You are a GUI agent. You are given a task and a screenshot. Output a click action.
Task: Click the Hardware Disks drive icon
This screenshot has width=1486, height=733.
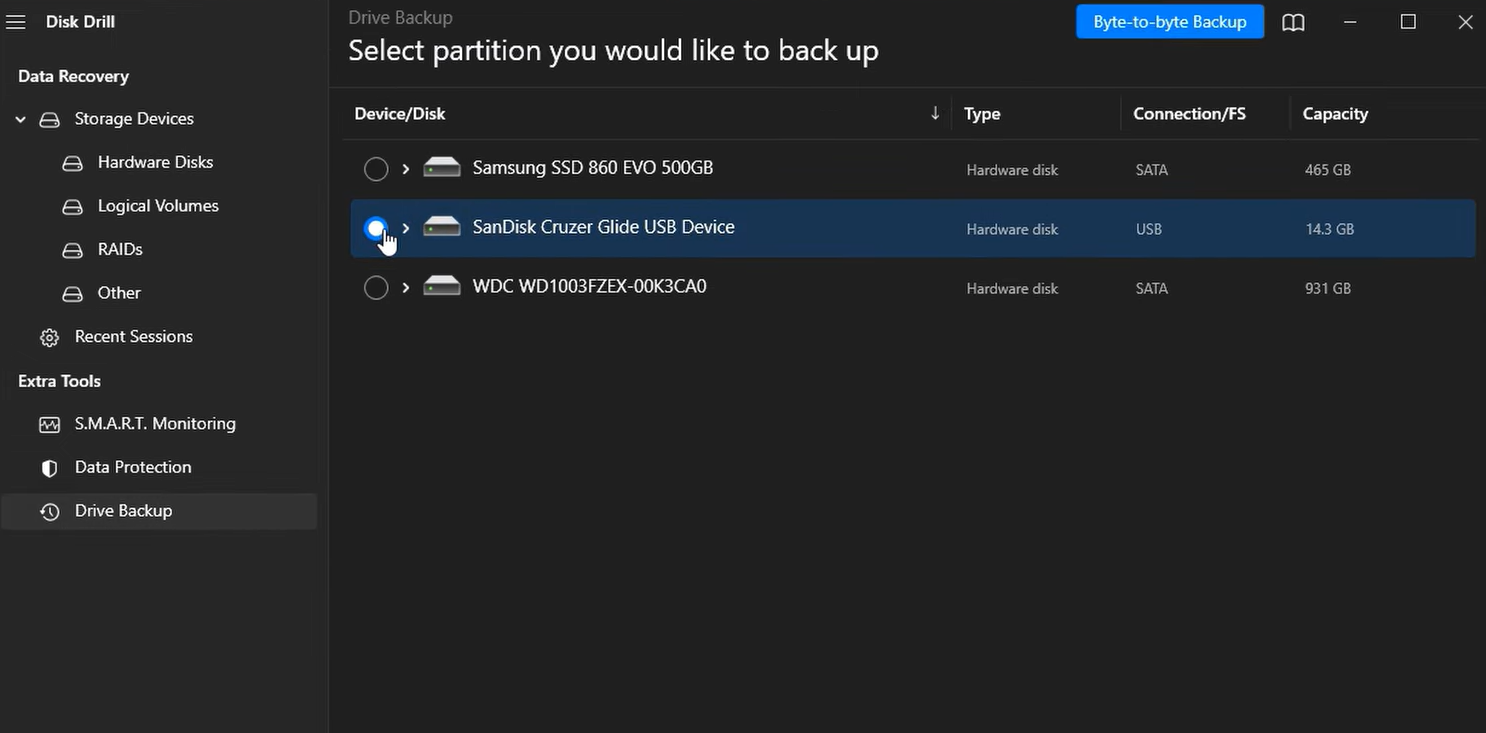(x=72, y=163)
